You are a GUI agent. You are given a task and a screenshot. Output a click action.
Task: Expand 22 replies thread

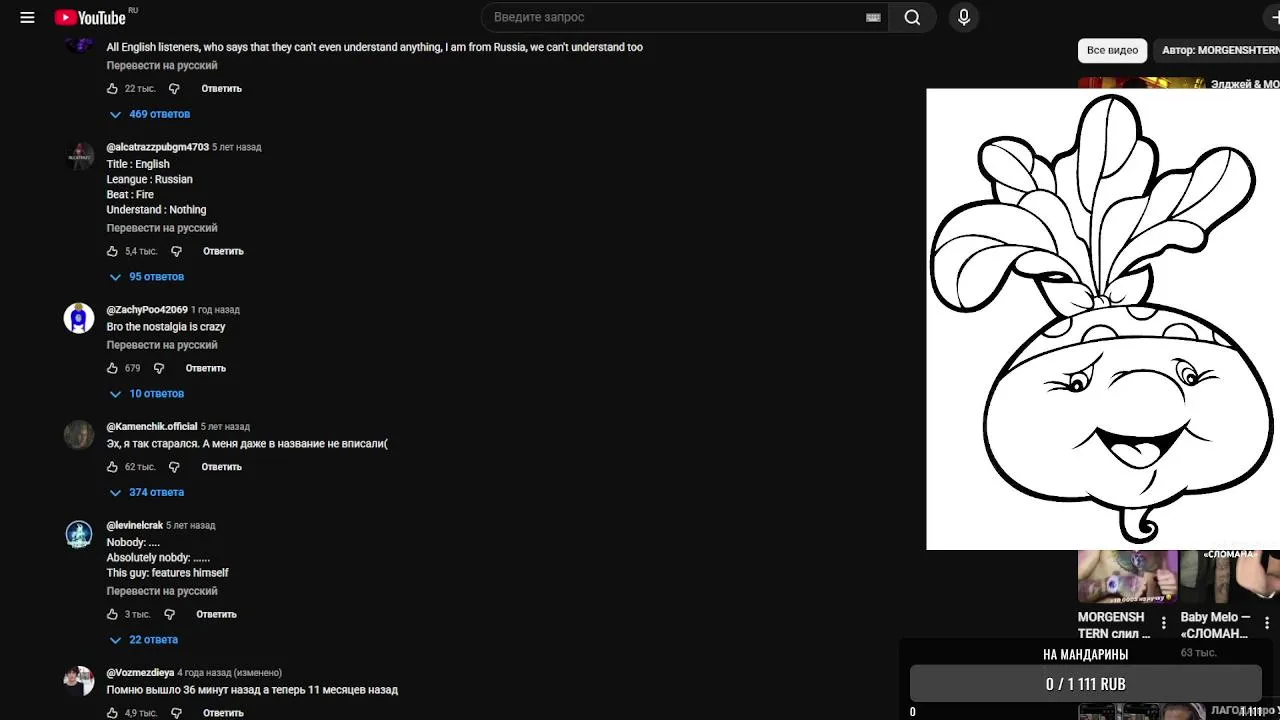(144, 640)
